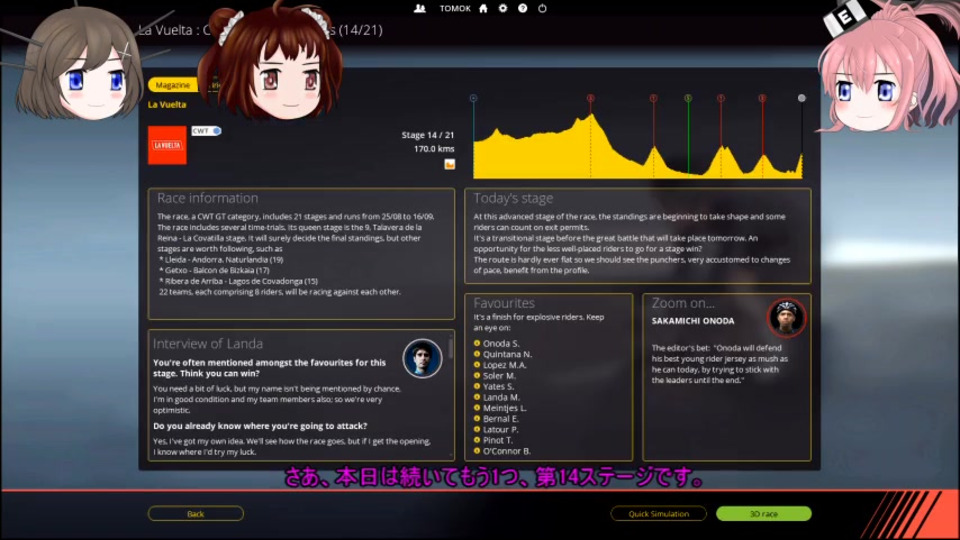The height and width of the screenshot is (540, 960).
Task: Select favourite Latour P.
Action: 500,430
